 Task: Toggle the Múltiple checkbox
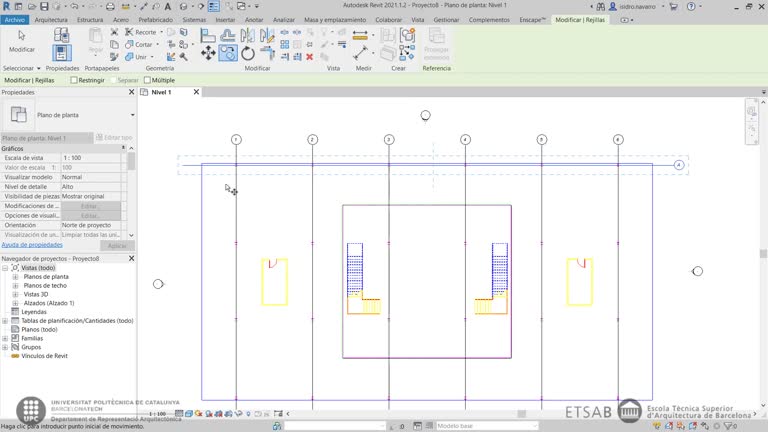(148, 80)
